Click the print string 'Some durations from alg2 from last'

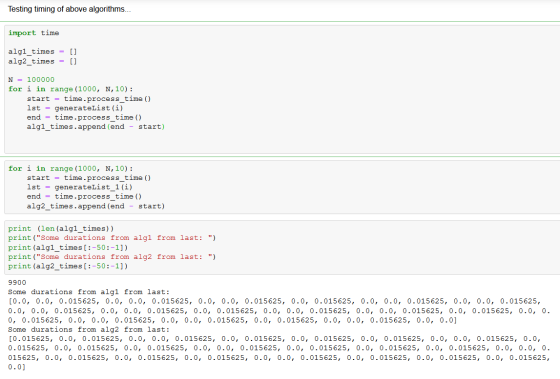pyautogui.click(x=124, y=256)
